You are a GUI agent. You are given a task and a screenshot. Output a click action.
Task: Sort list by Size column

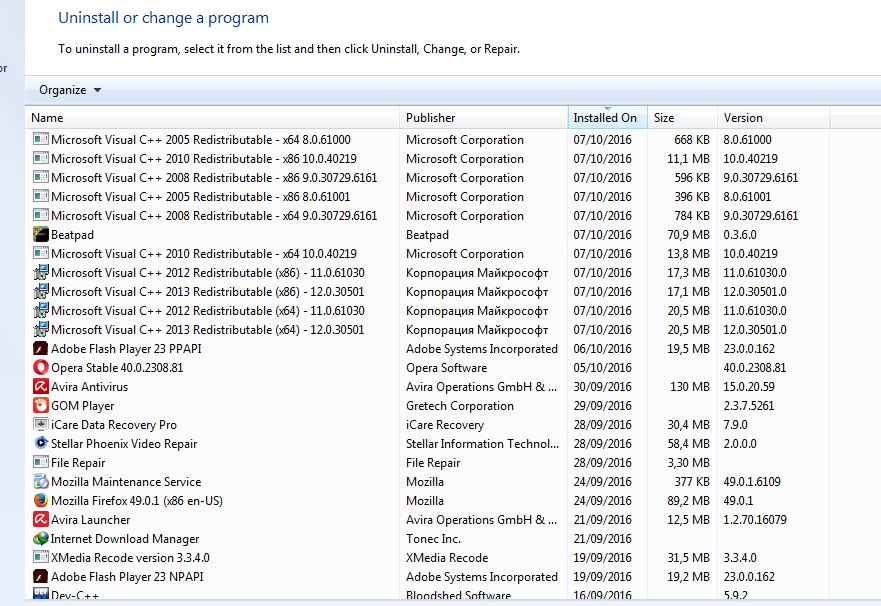pos(683,118)
